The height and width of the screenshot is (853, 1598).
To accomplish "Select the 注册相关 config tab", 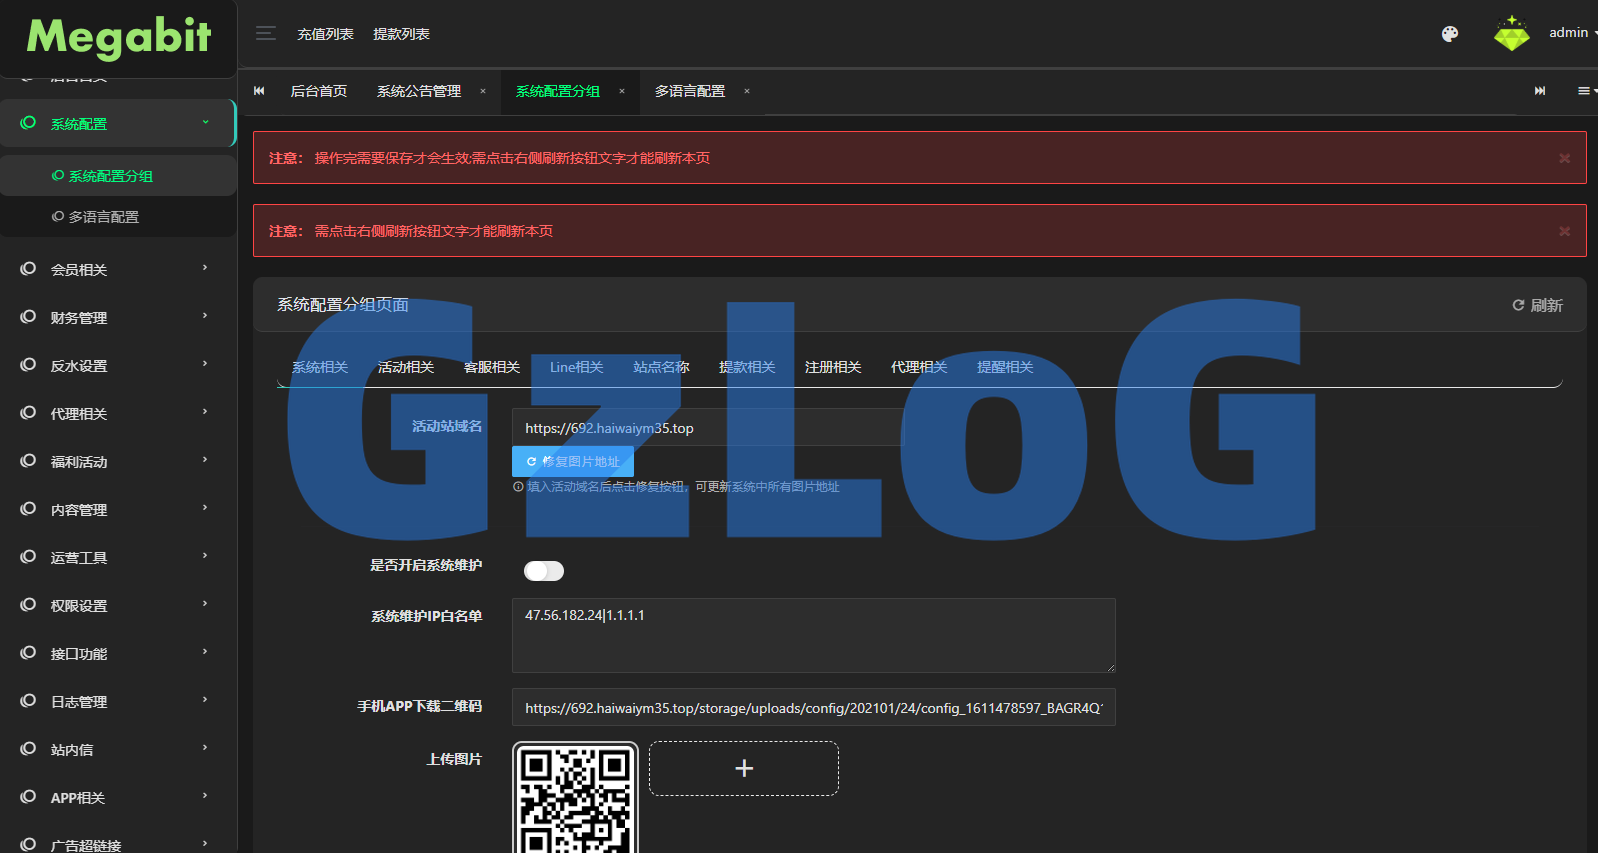I will click(x=832, y=367).
